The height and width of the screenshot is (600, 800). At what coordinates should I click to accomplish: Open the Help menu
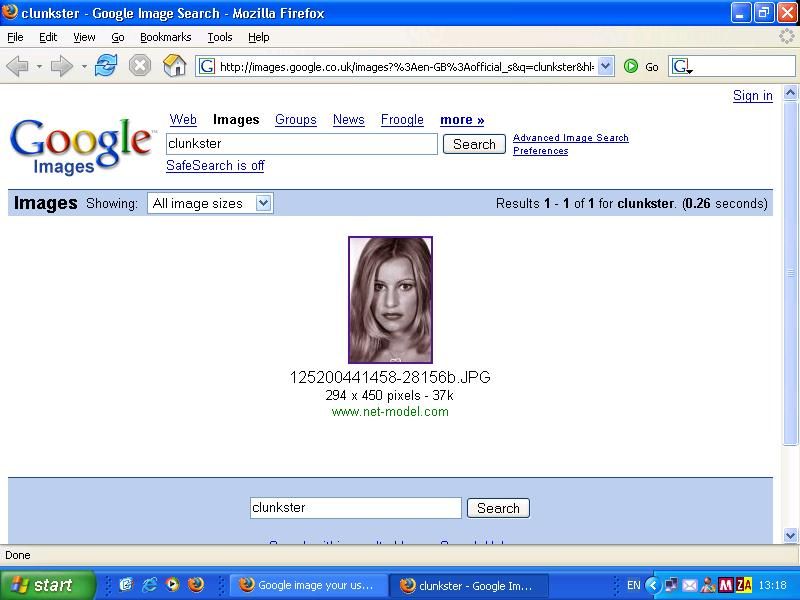pyautogui.click(x=259, y=37)
